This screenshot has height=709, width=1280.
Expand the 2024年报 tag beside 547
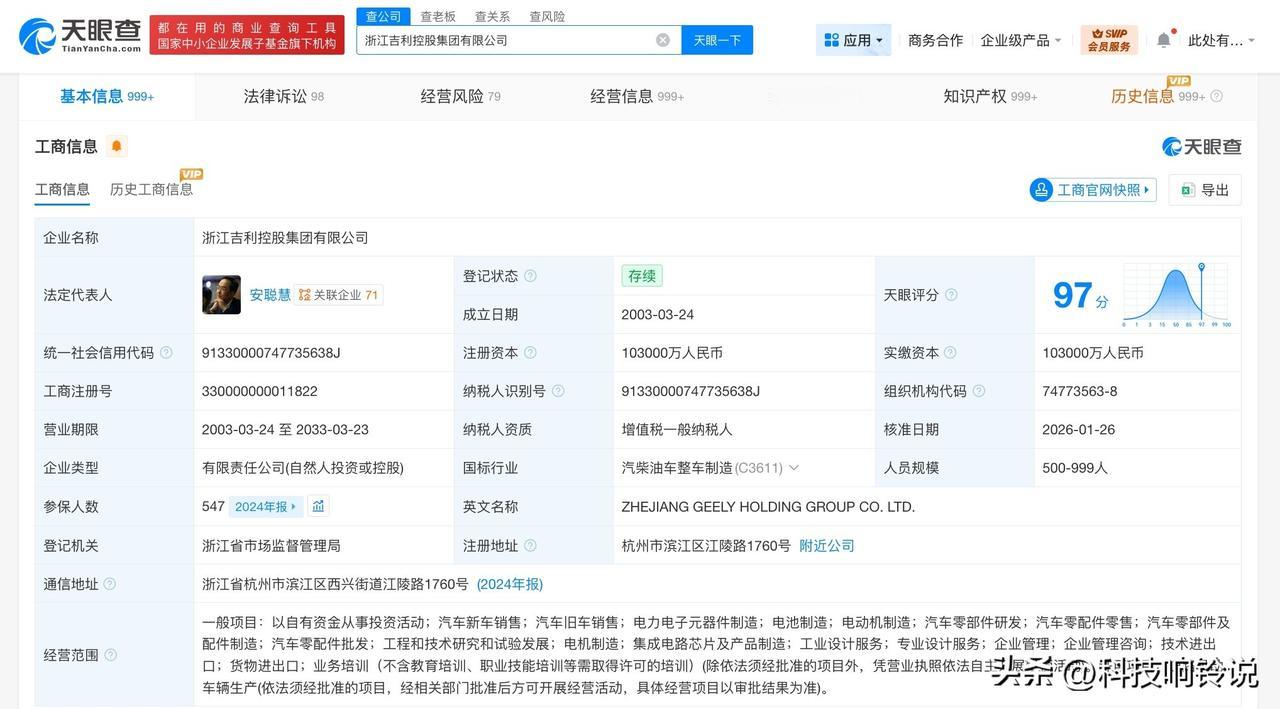[266, 507]
